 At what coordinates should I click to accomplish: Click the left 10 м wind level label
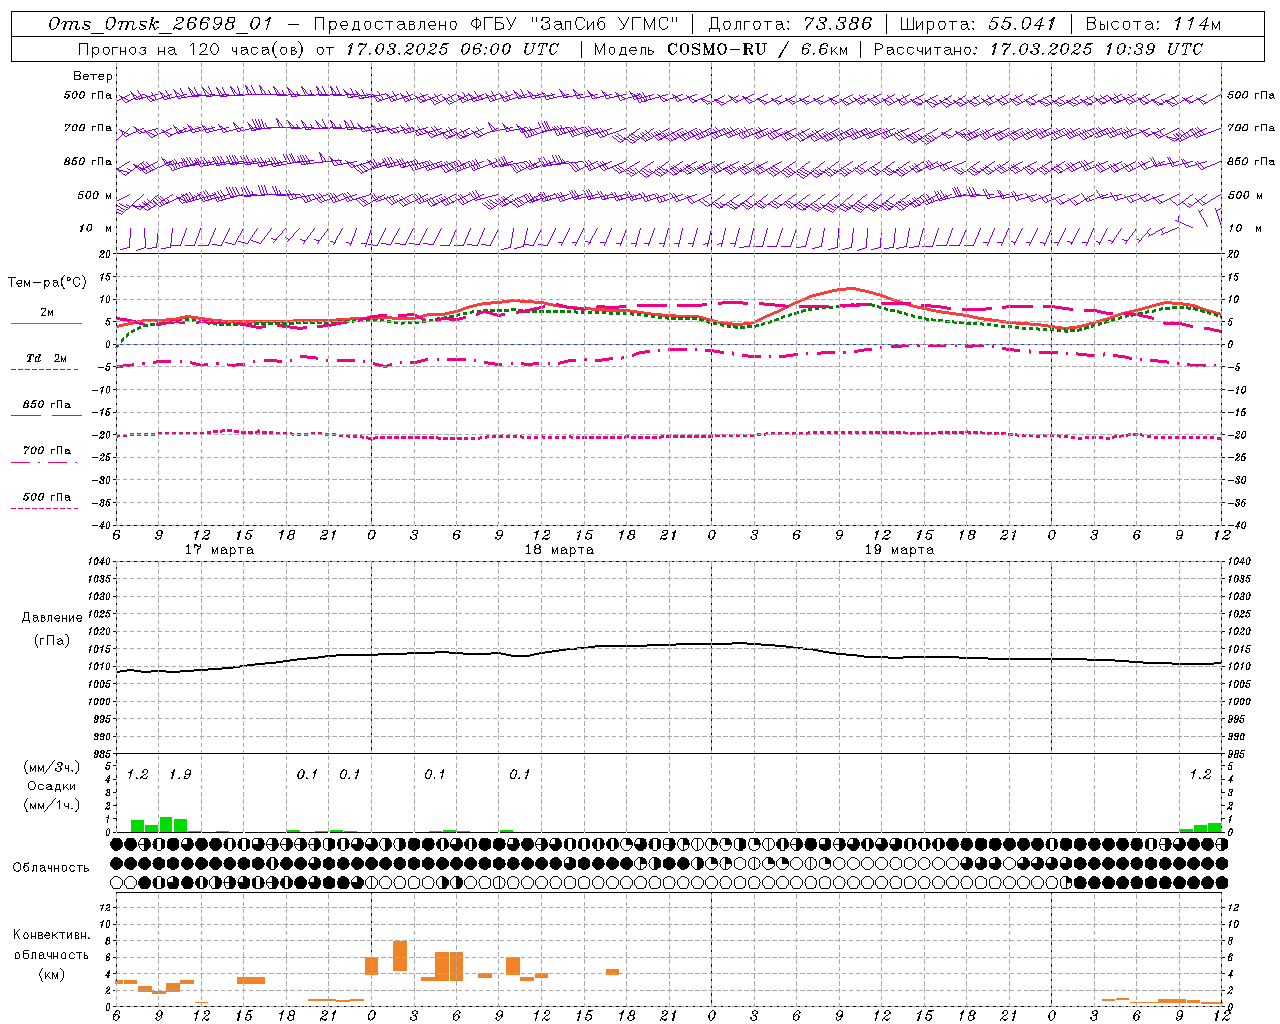(96, 228)
